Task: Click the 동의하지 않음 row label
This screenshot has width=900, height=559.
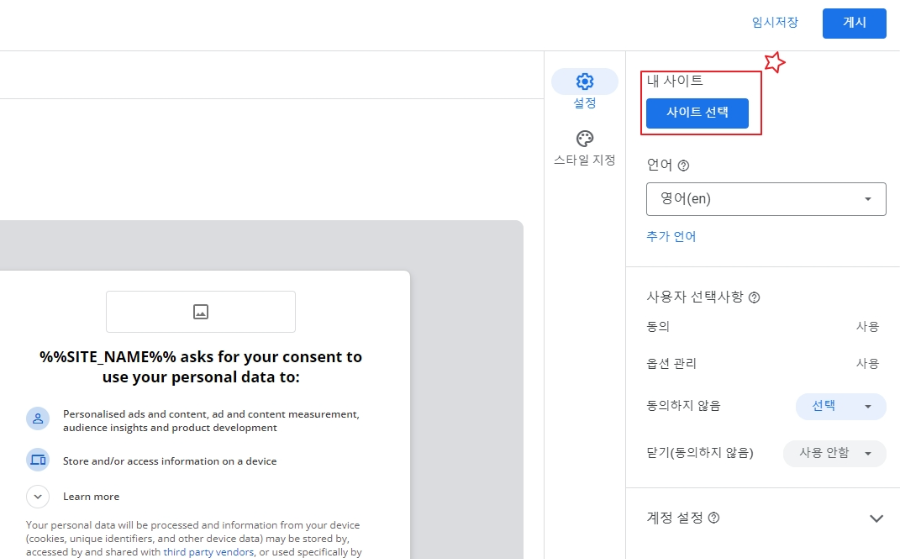Action: point(683,406)
